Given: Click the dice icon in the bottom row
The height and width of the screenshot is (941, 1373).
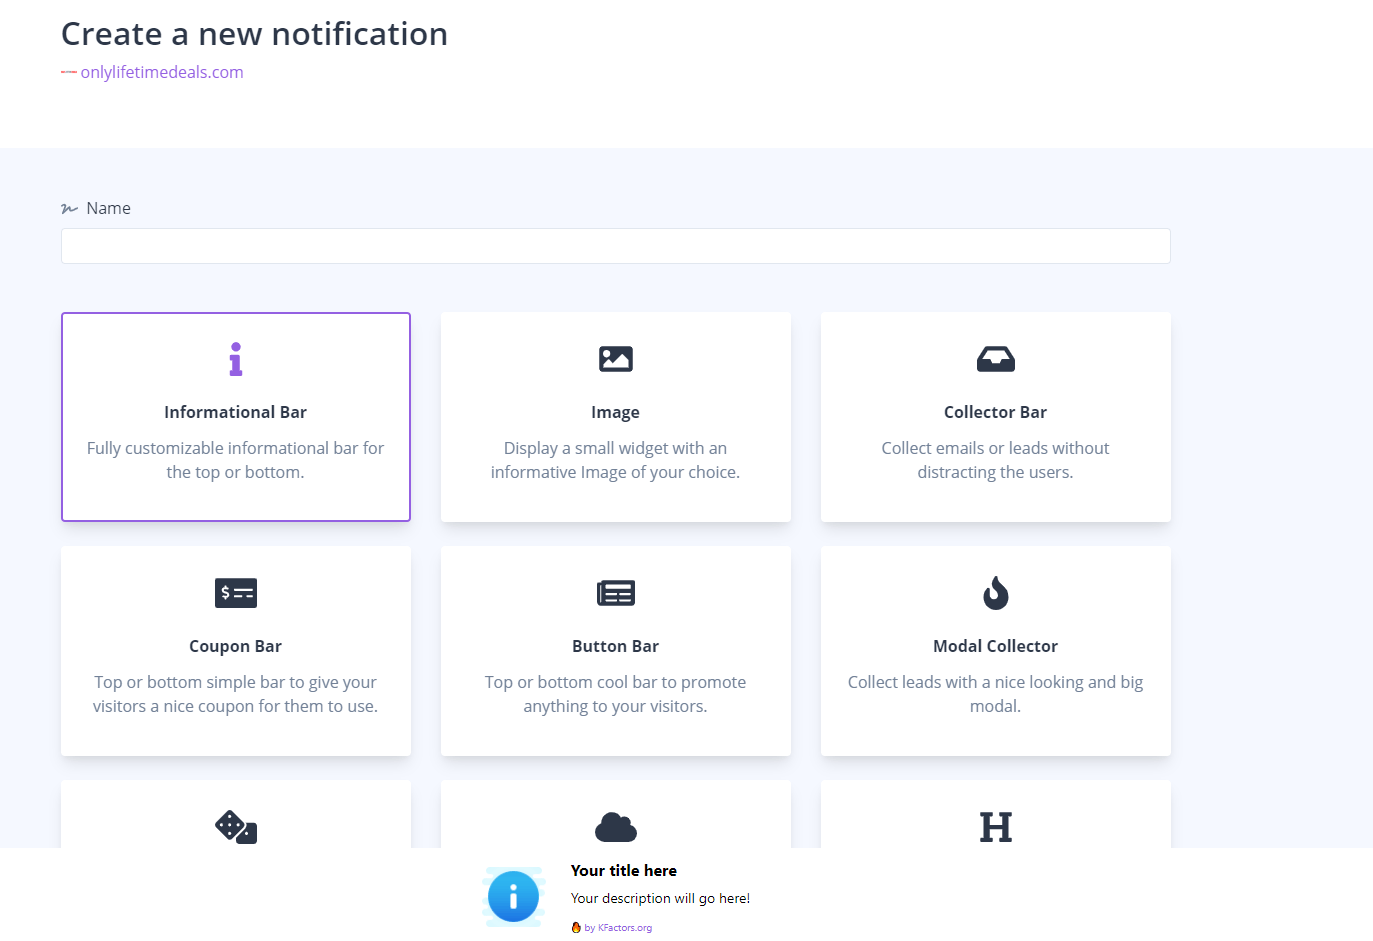Looking at the screenshot, I should pos(235,827).
